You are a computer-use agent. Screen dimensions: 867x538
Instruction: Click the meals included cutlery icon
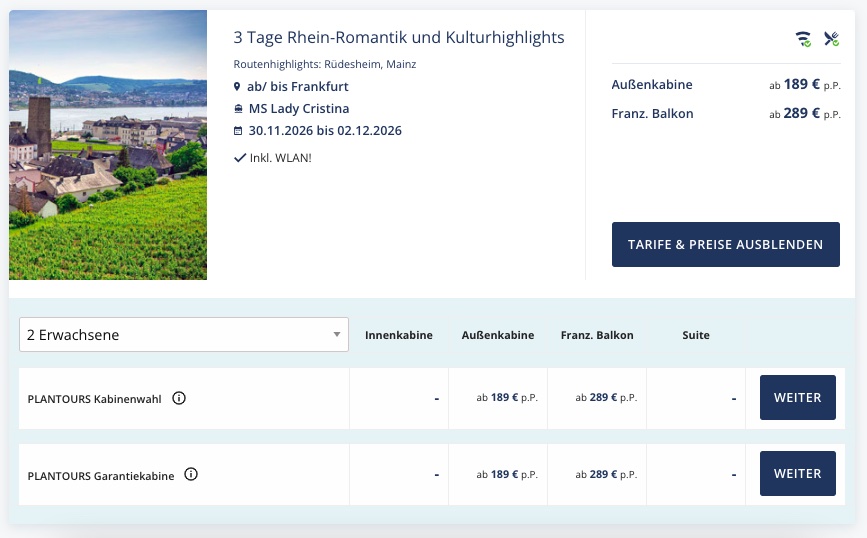831,39
